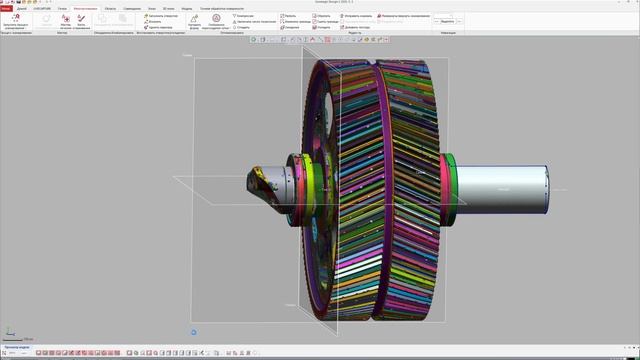Open the Выделить navigation dropdown
Image resolution: width=640 pixels, height=360 pixels.
click(448, 21)
